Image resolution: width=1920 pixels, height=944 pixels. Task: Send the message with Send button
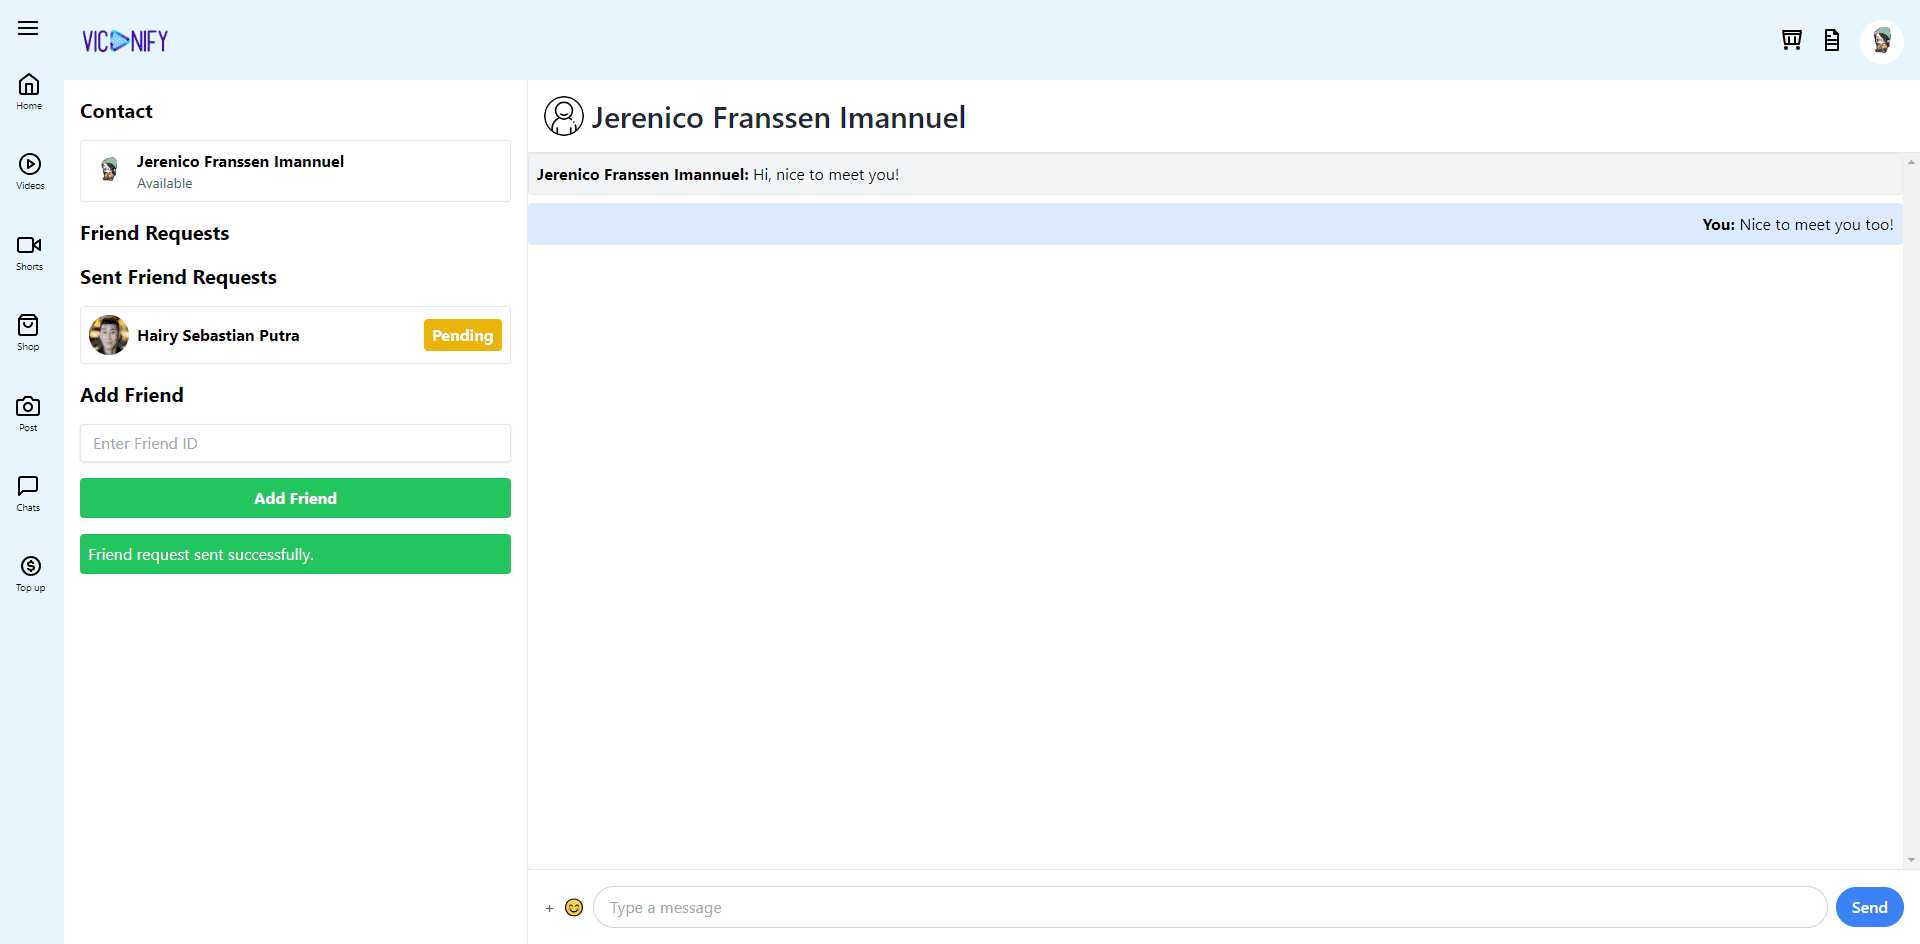click(1869, 907)
